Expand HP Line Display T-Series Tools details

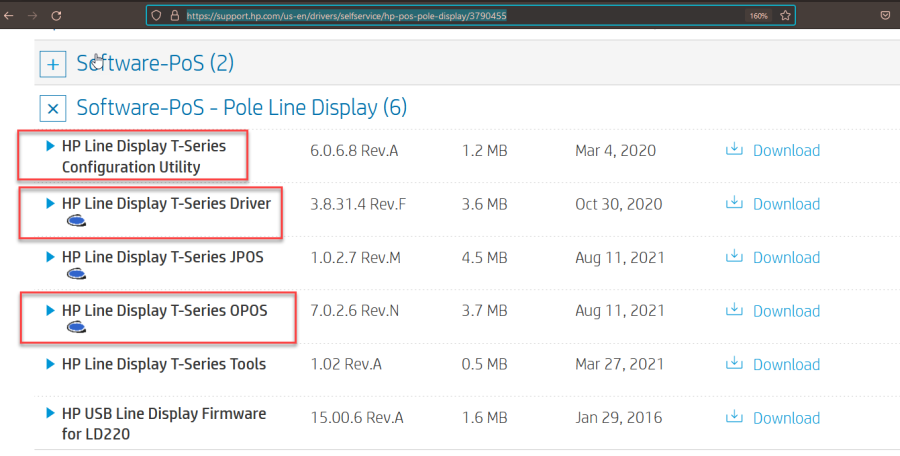pos(50,364)
